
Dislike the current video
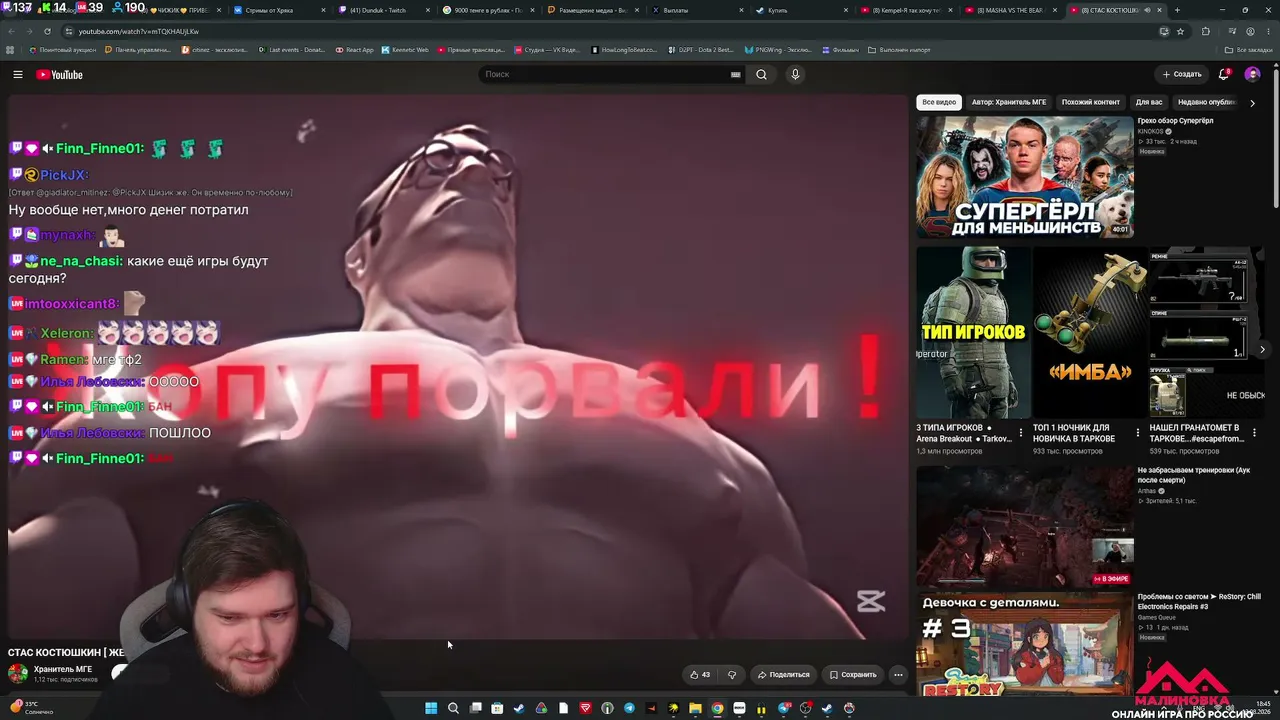coord(731,675)
